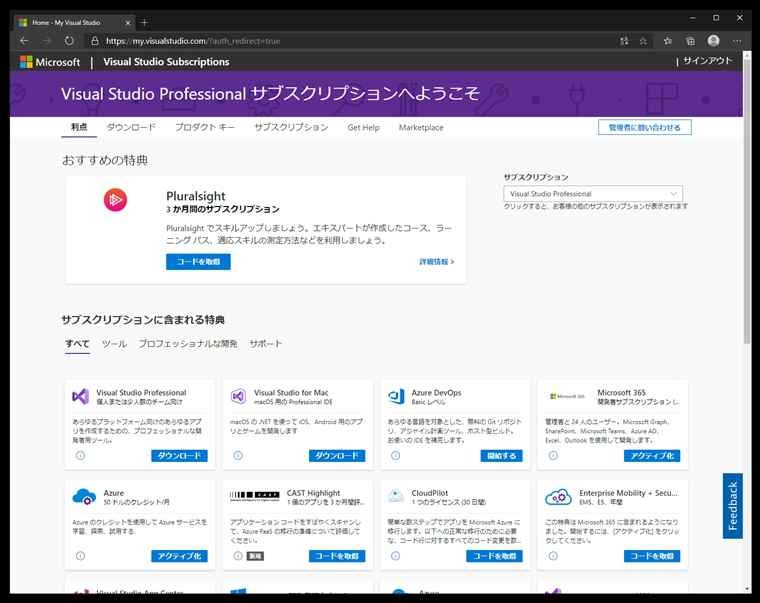
Task: Select the 利点 tab
Action: [x=79, y=127]
